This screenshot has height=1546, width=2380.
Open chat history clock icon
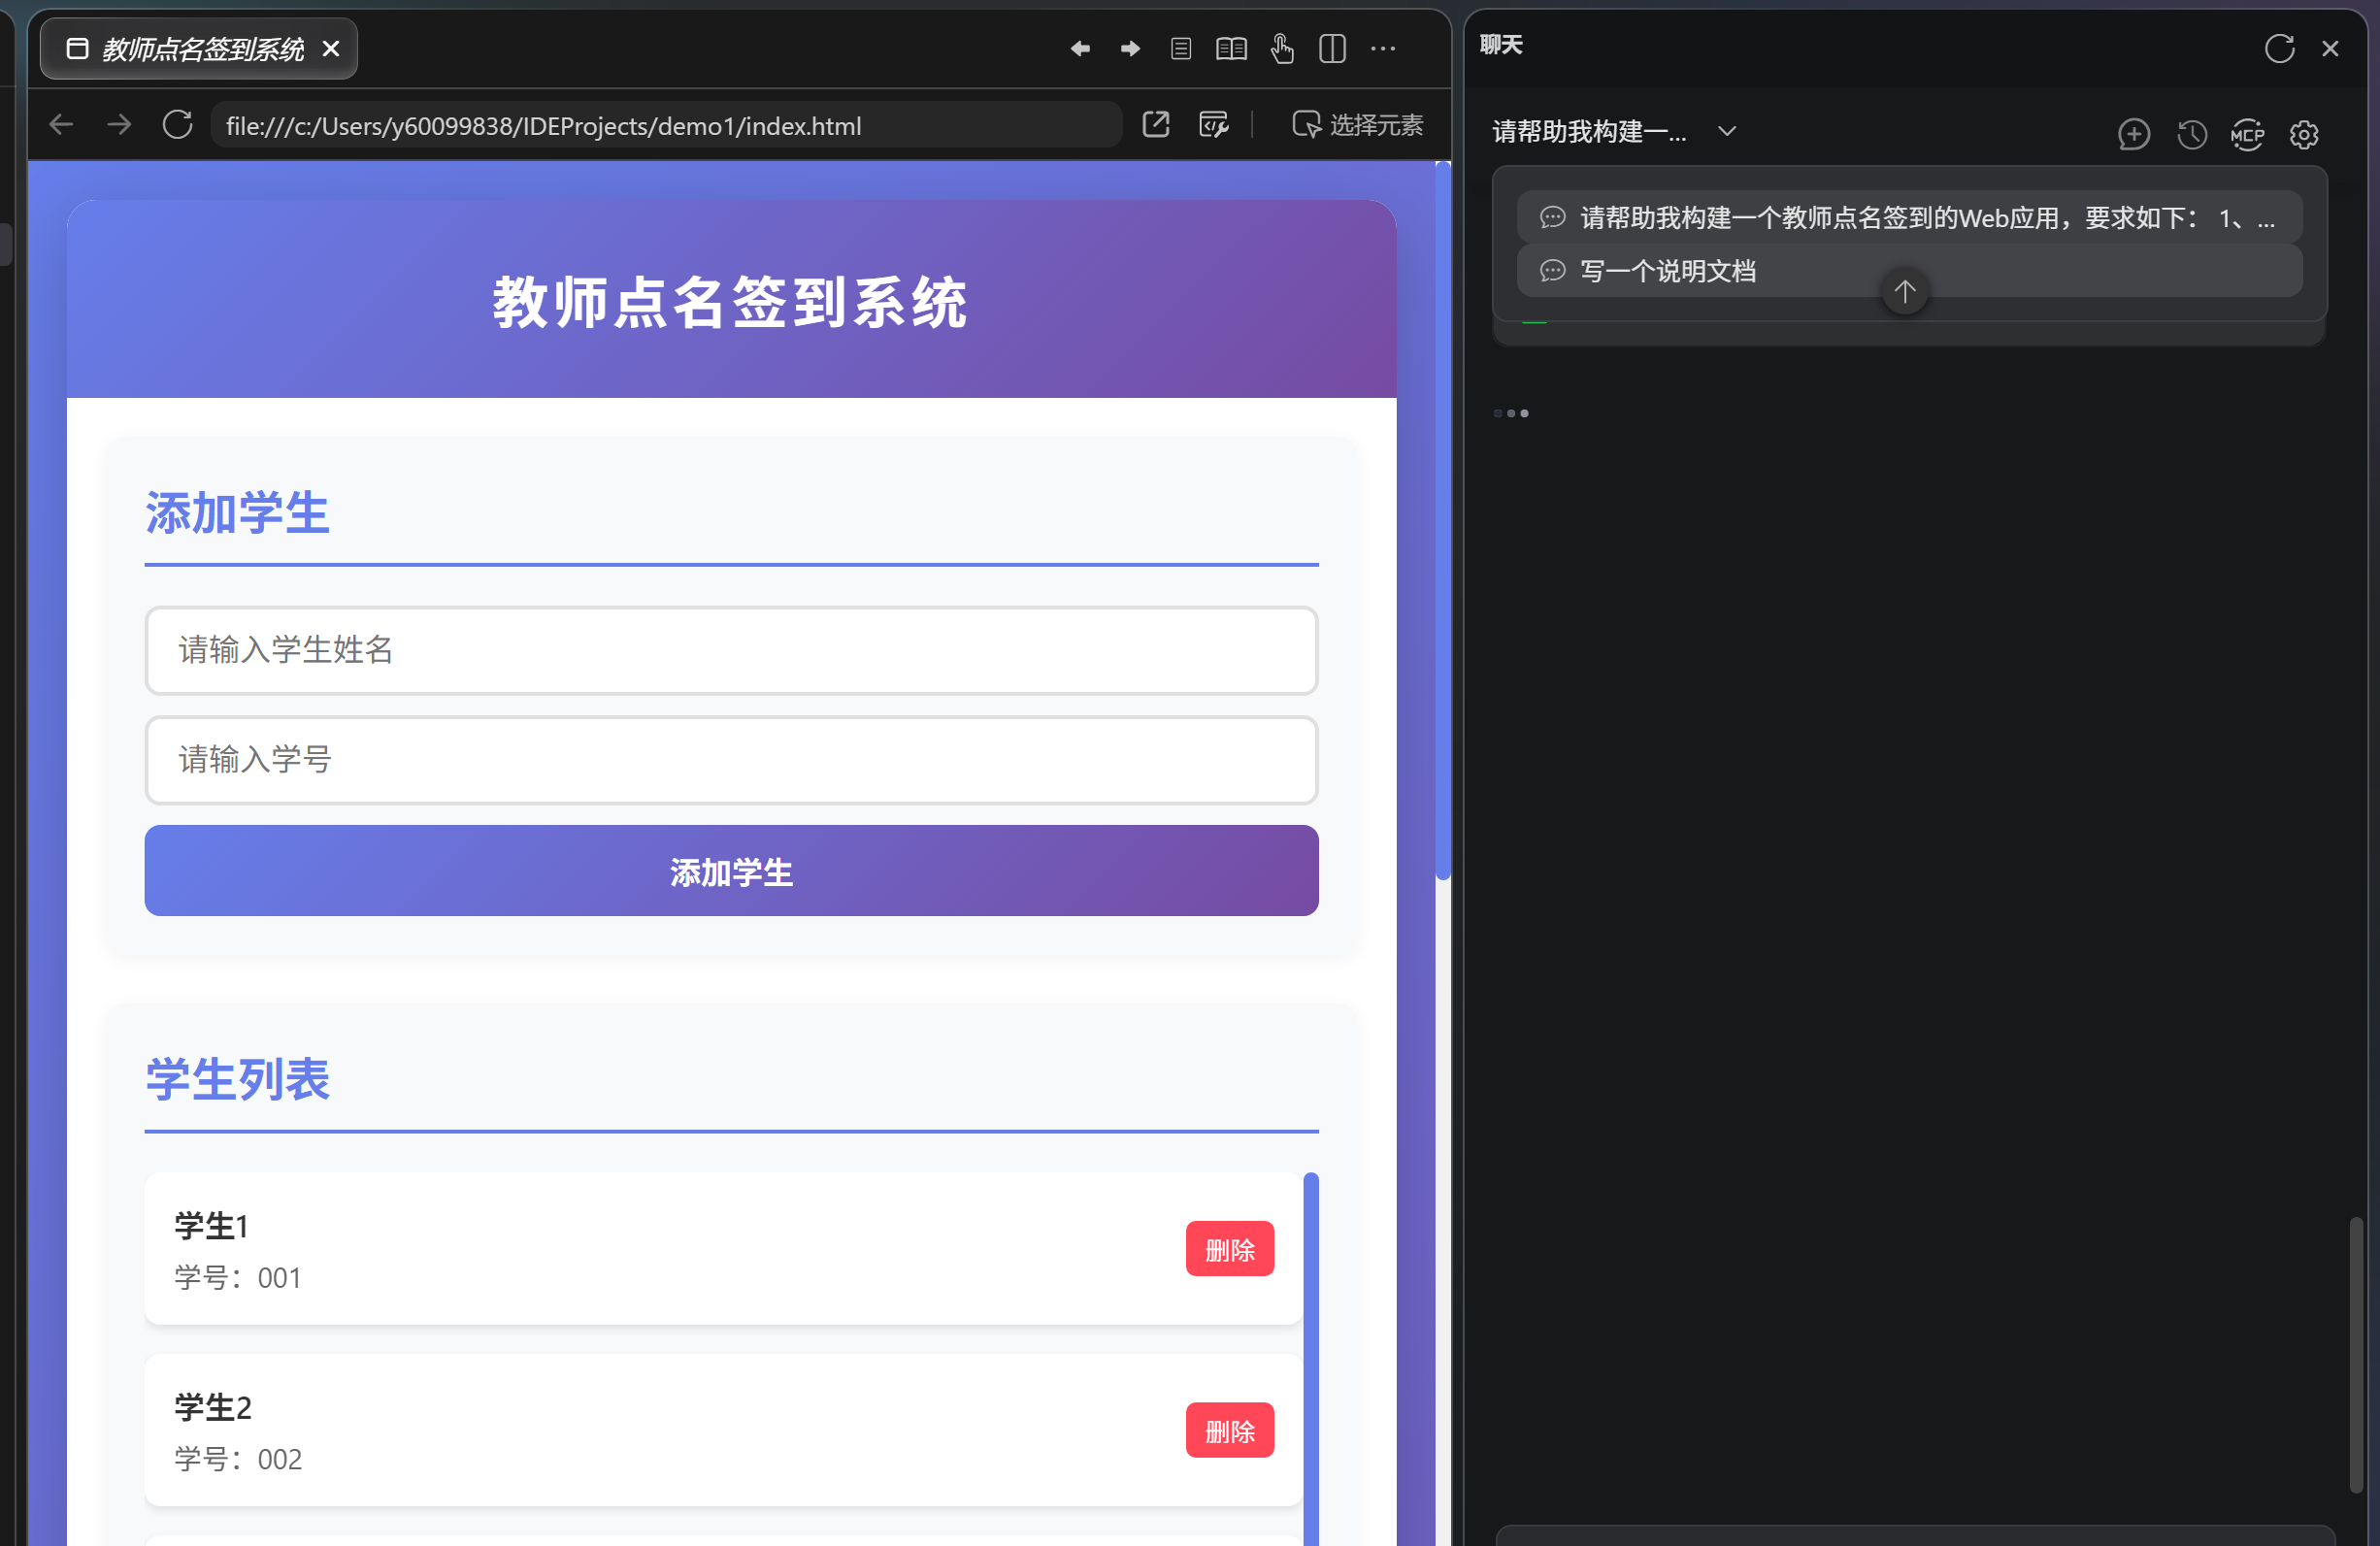pos(2191,134)
